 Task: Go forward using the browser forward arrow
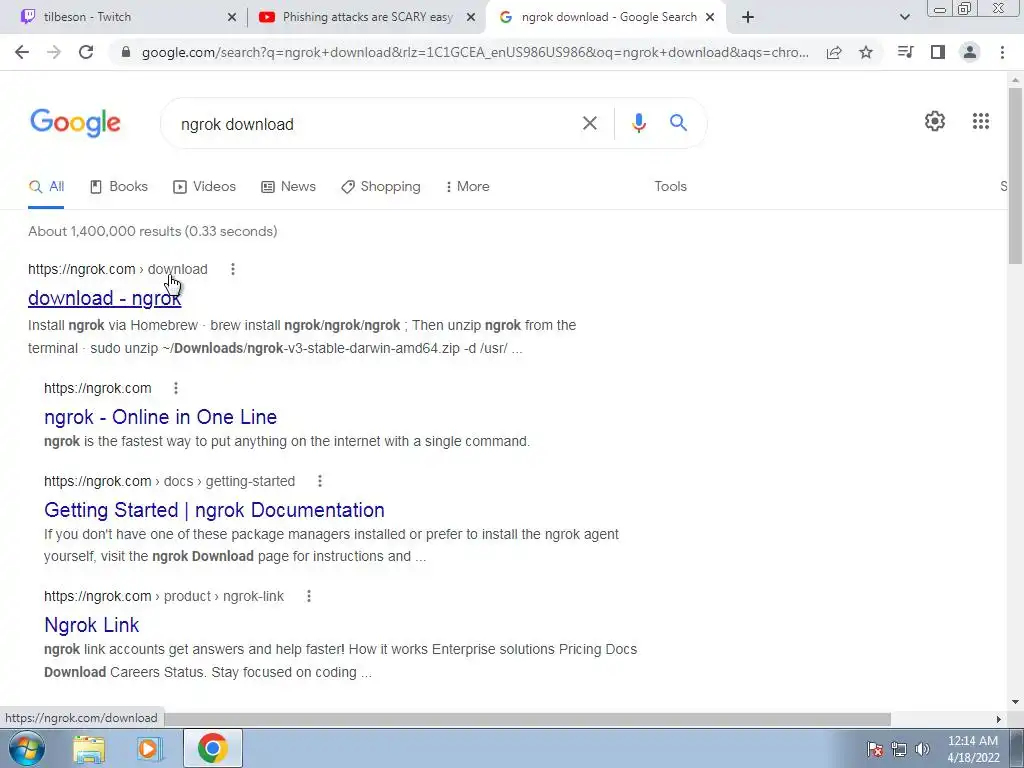(54, 52)
